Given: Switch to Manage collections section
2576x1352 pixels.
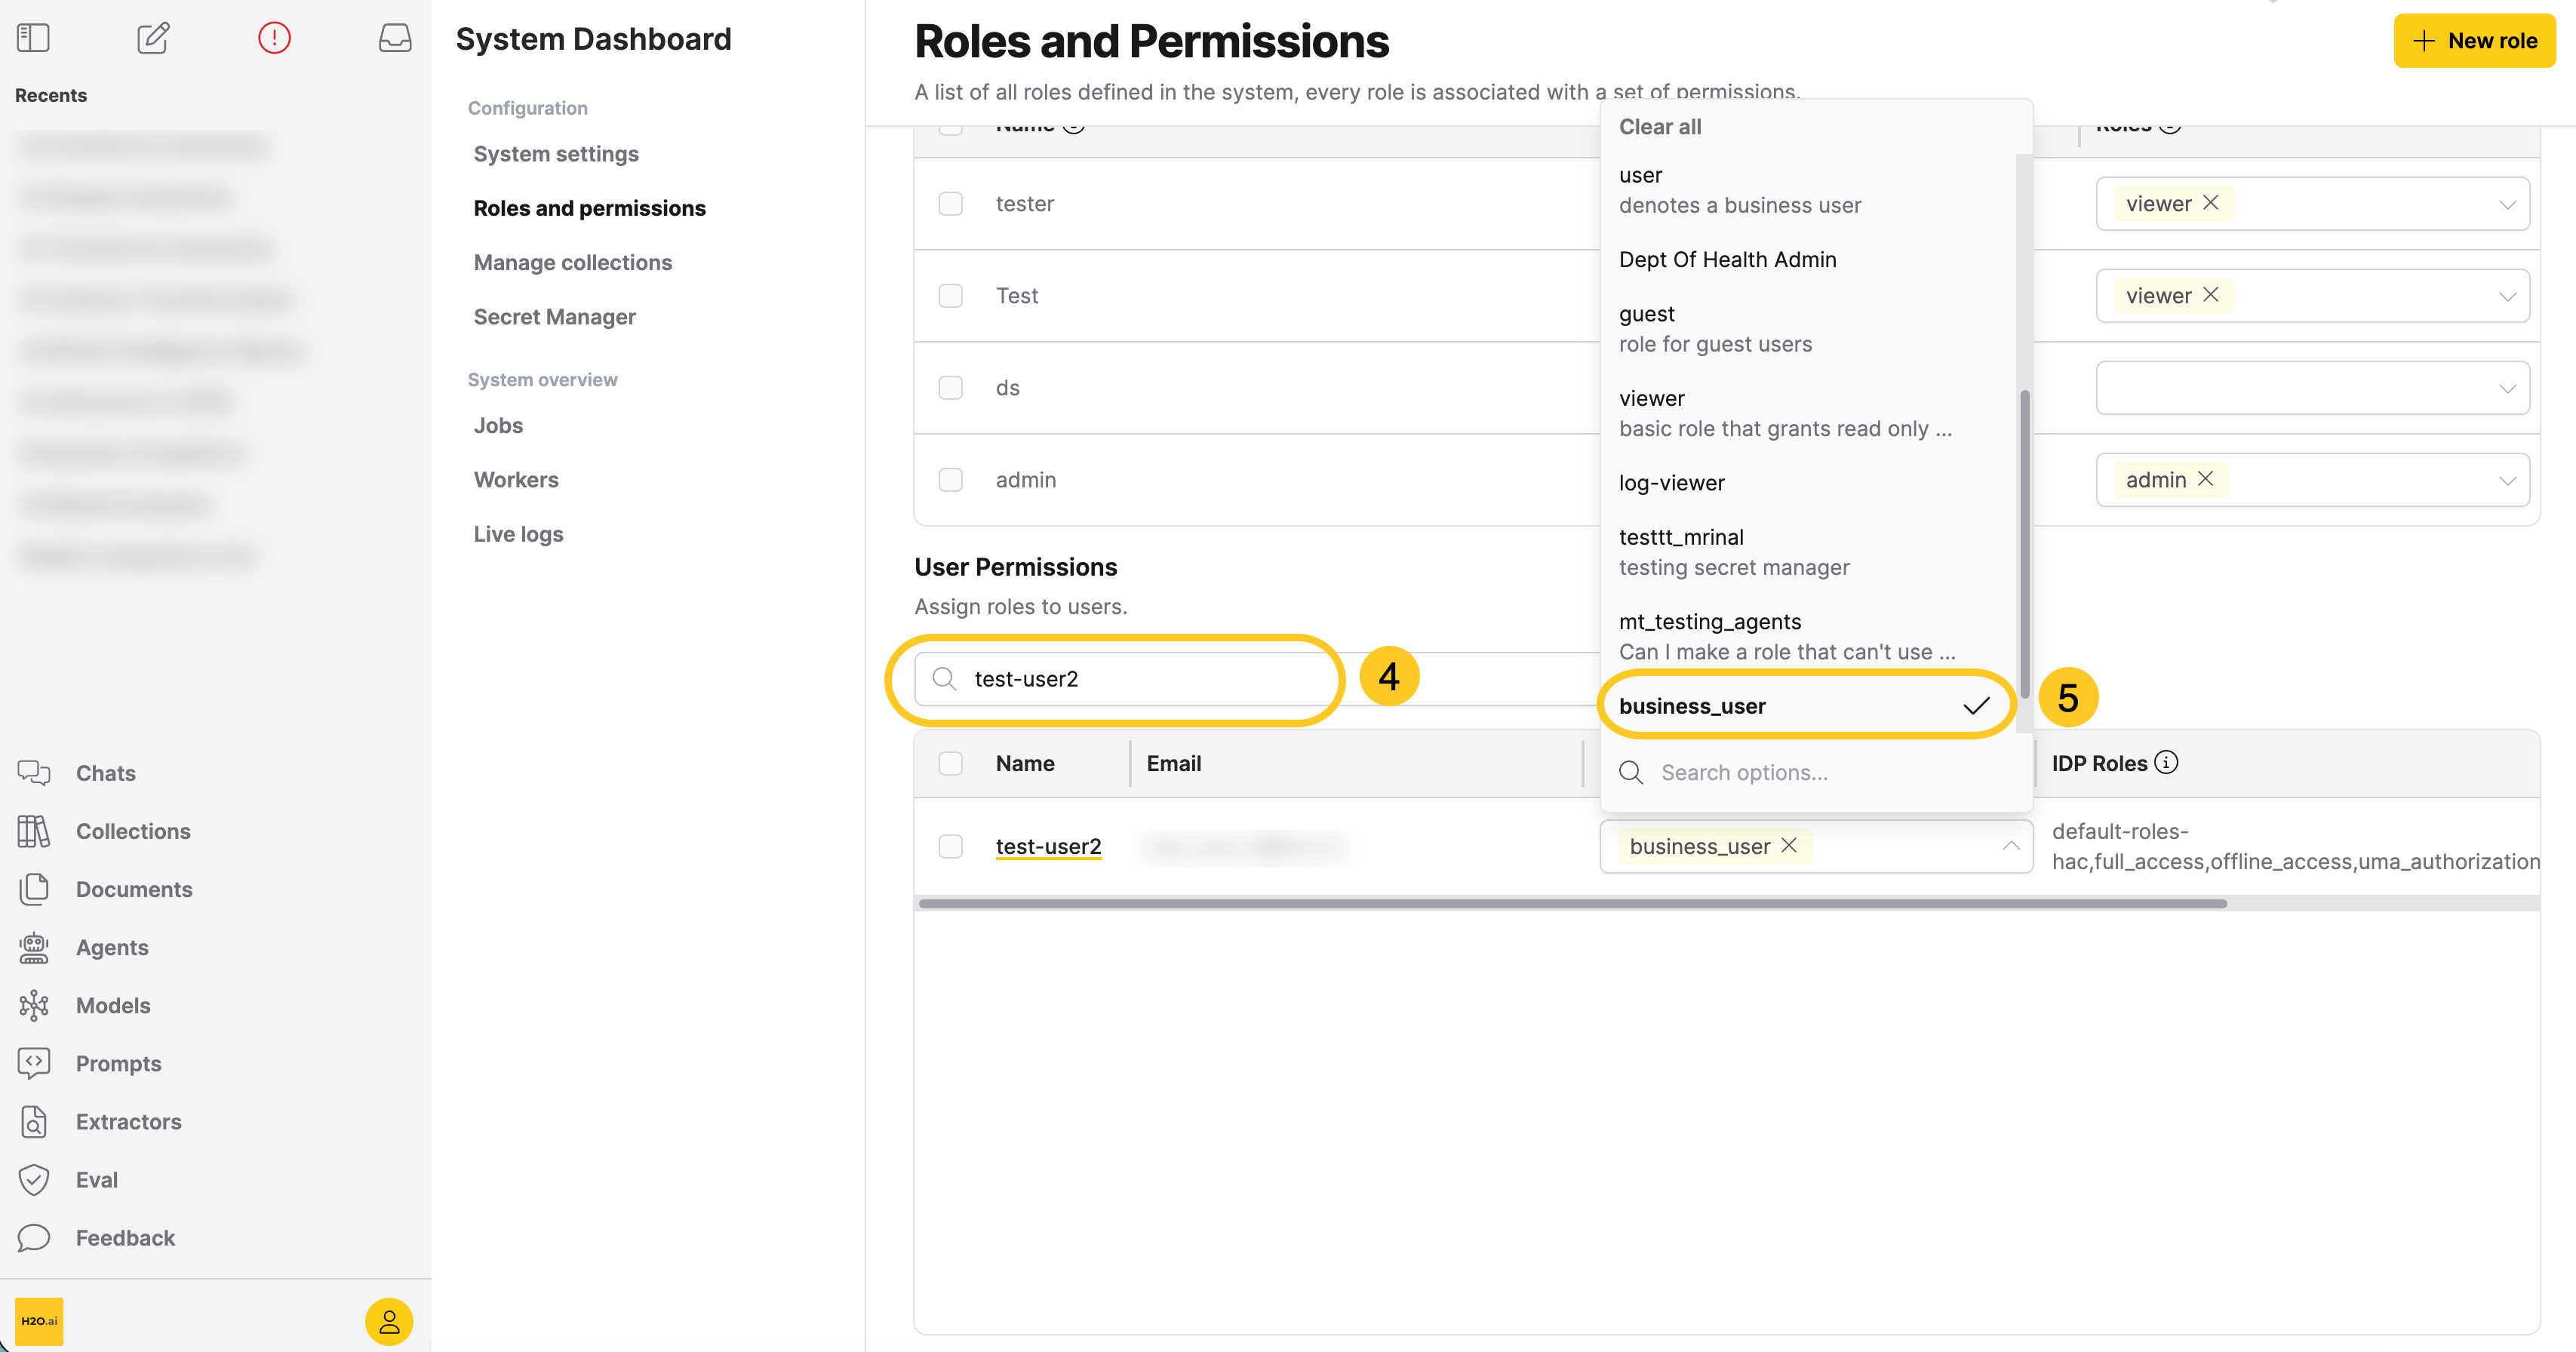Looking at the screenshot, I should tap(572, 262).
